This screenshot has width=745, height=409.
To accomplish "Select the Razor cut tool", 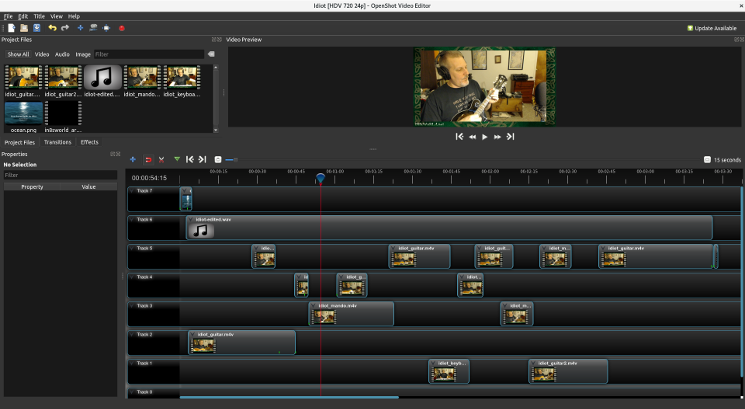I will pos(161,159).
